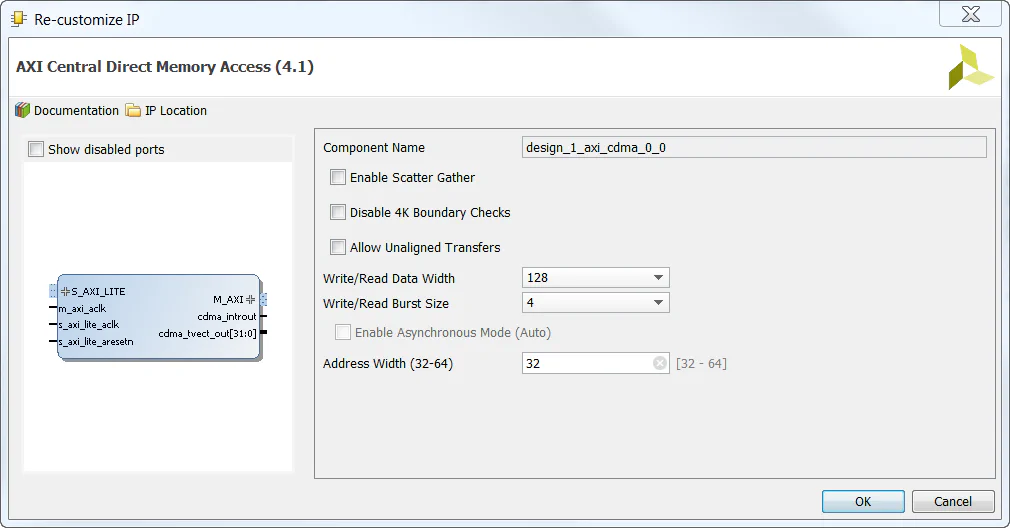Select the axi_cdma block in the diagram
The image size is (1010, 528).
point(158,317)
